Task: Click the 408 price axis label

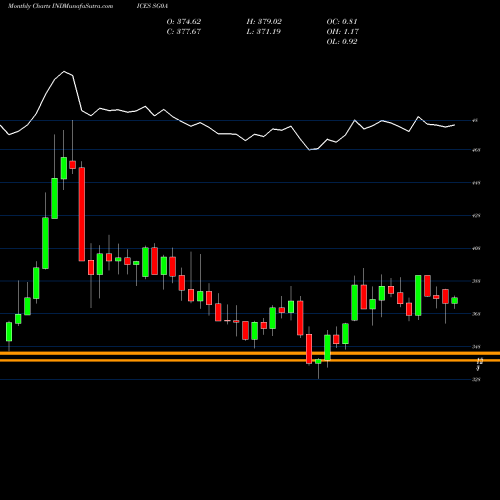Action: 476,248
